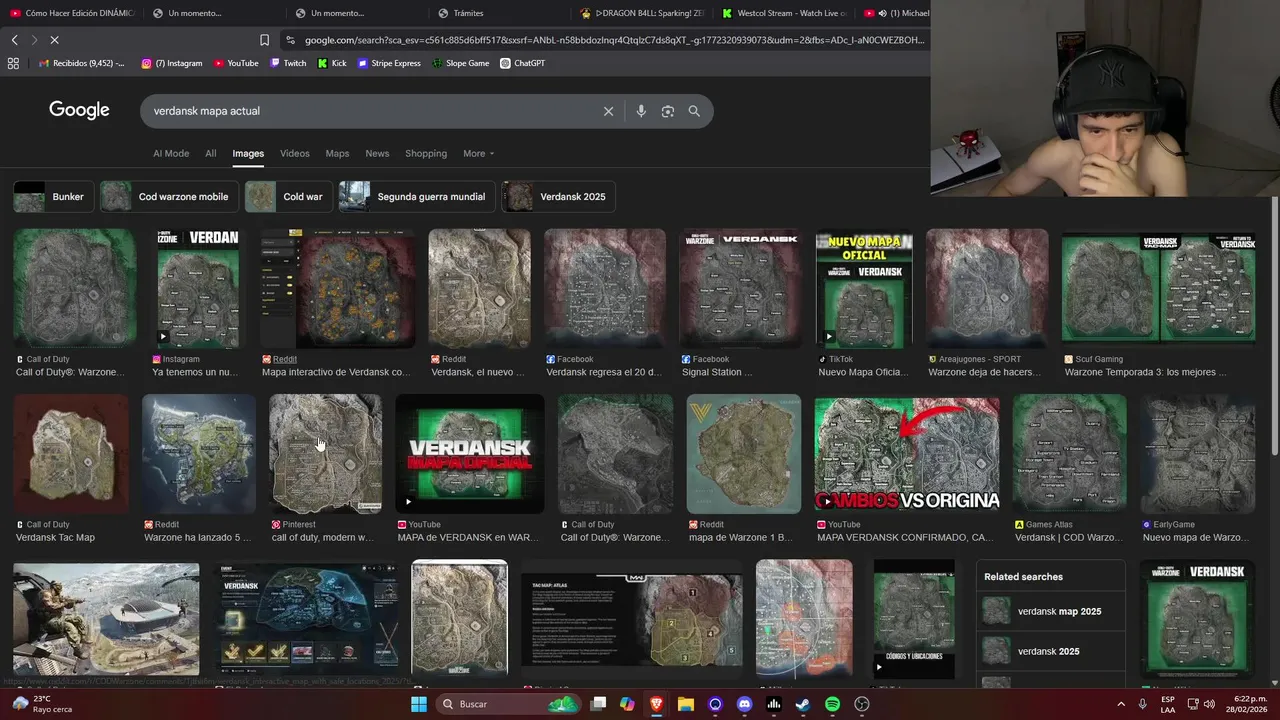This screenshot has height=720, width=1280.
Task: Open Task View in taskbar
Action: (598, 704)
